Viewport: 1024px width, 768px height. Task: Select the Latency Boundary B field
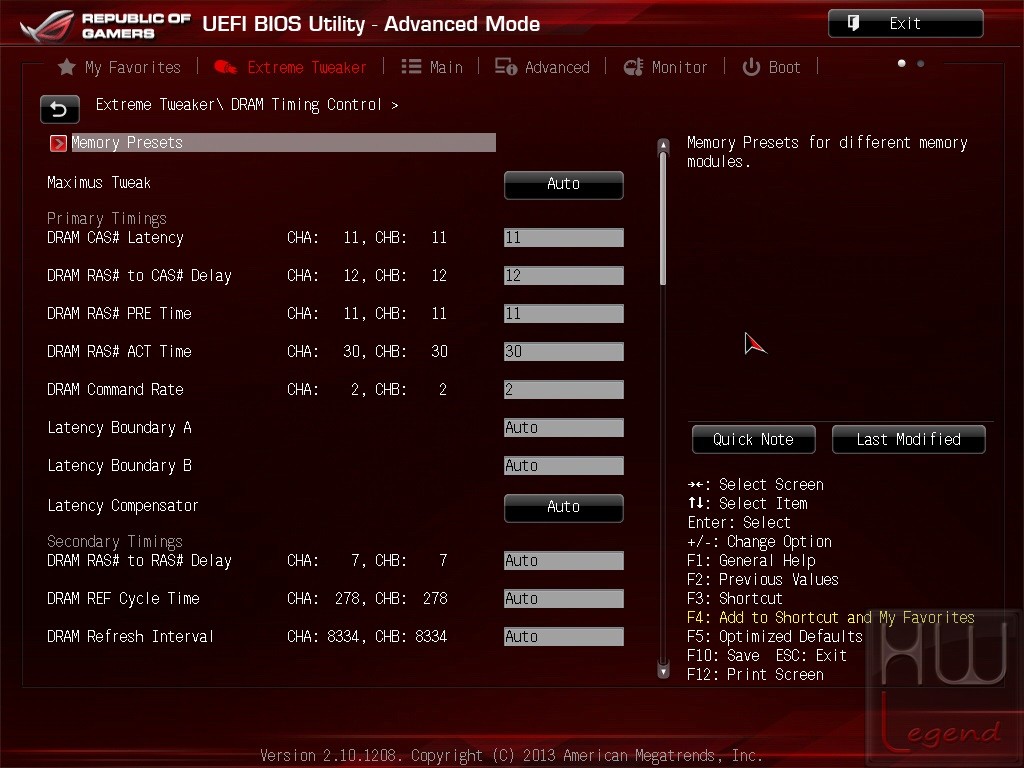(x=564, y=466)
